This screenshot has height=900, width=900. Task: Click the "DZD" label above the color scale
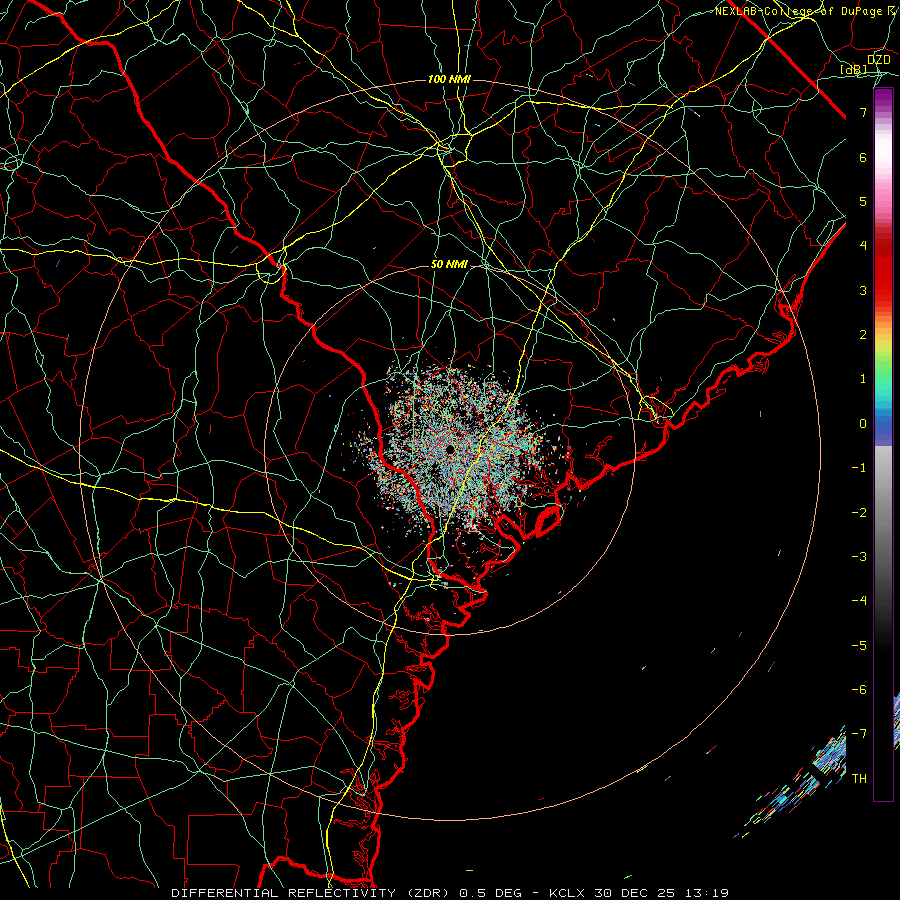click(878, 60)
